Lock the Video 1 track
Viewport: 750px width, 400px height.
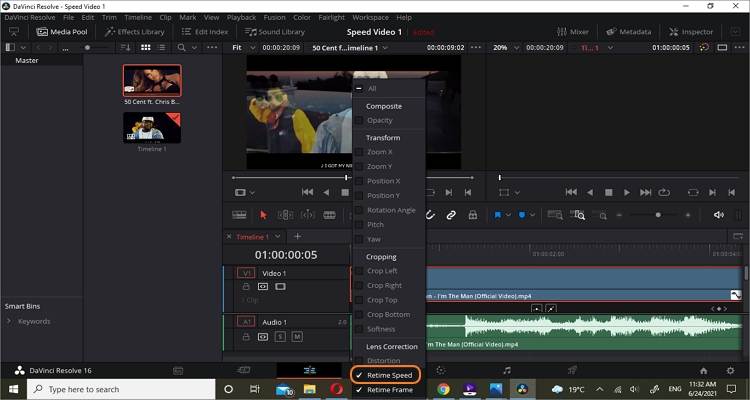coord(246,287)
